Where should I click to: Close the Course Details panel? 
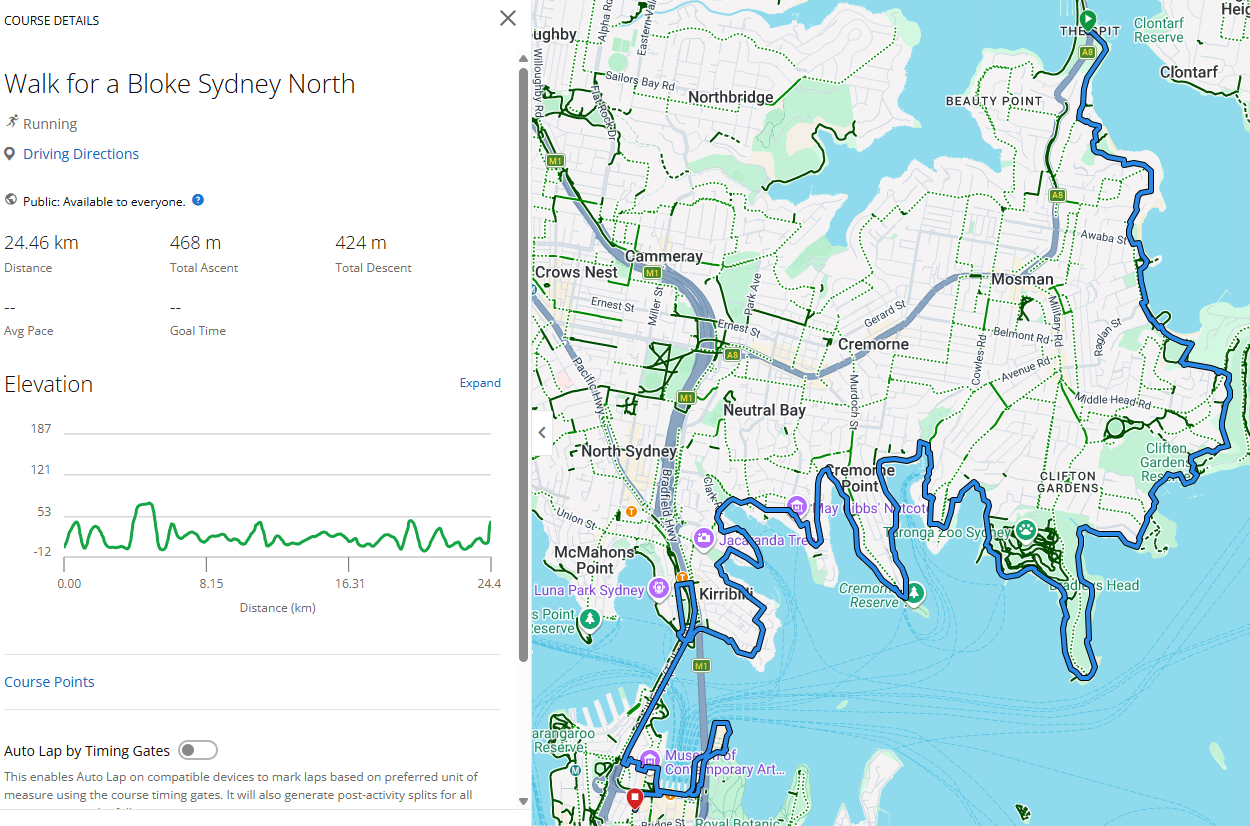(x=508, y=18)
